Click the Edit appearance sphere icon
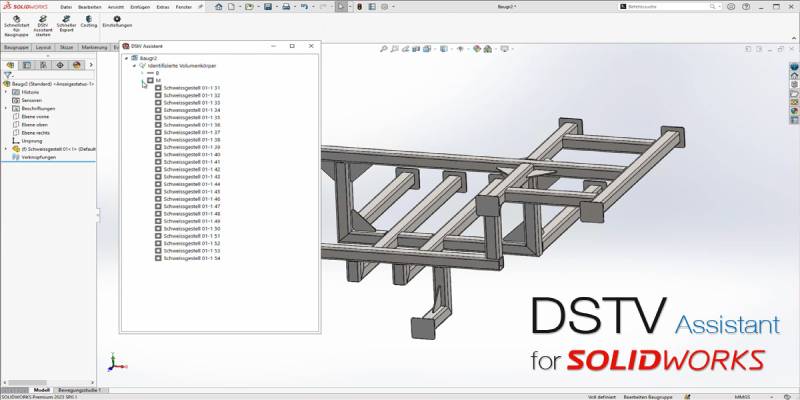This screenshot has height=400, width=800. [x=477, y=49]
